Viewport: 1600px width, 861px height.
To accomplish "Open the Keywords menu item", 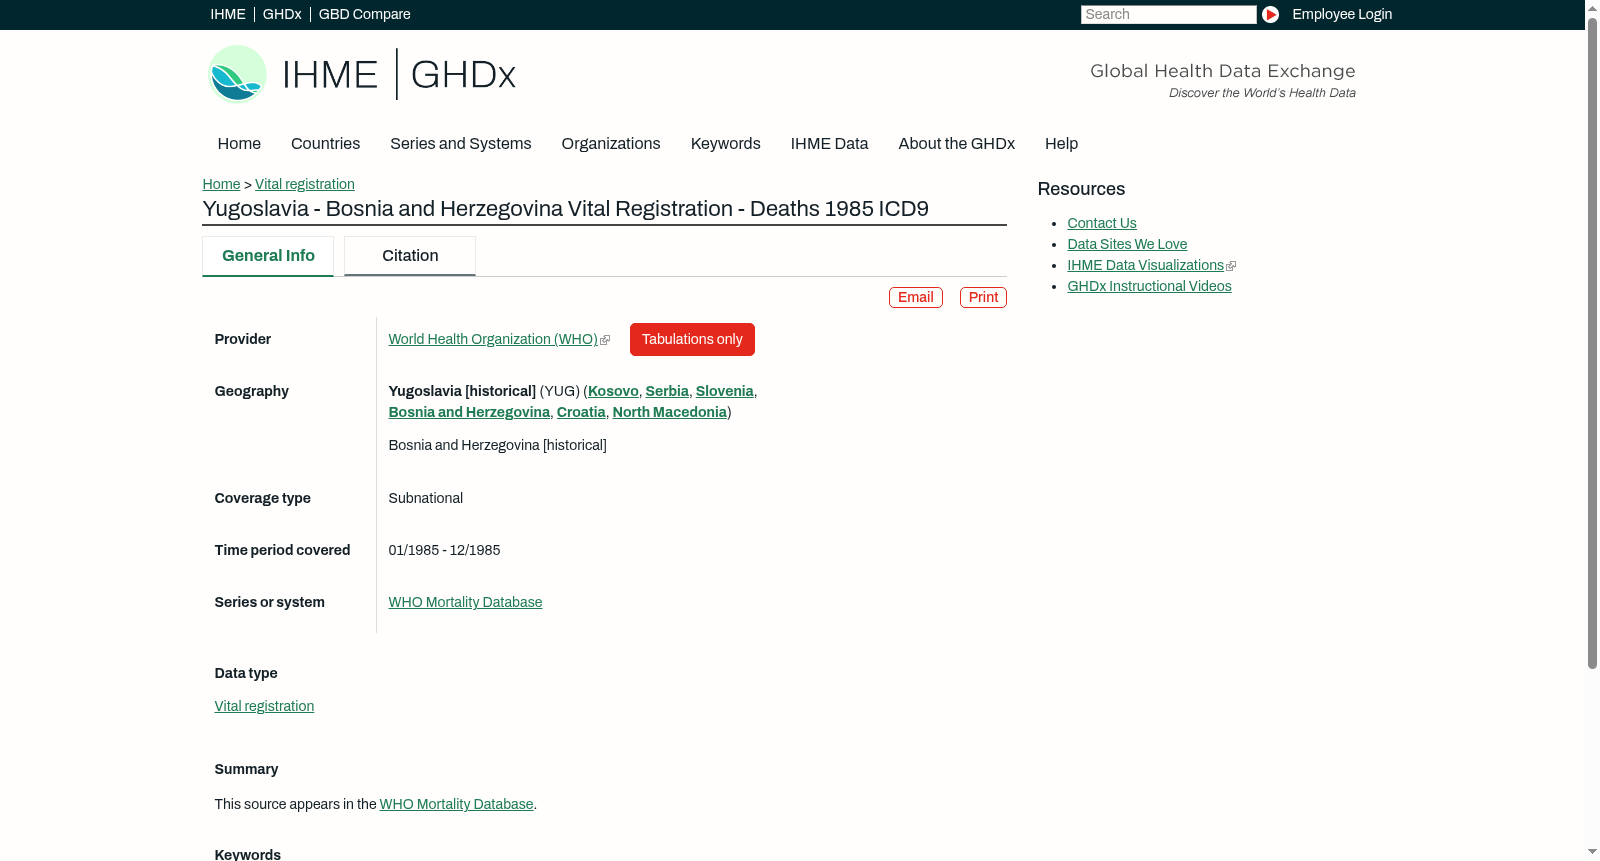I will (725, 144).
